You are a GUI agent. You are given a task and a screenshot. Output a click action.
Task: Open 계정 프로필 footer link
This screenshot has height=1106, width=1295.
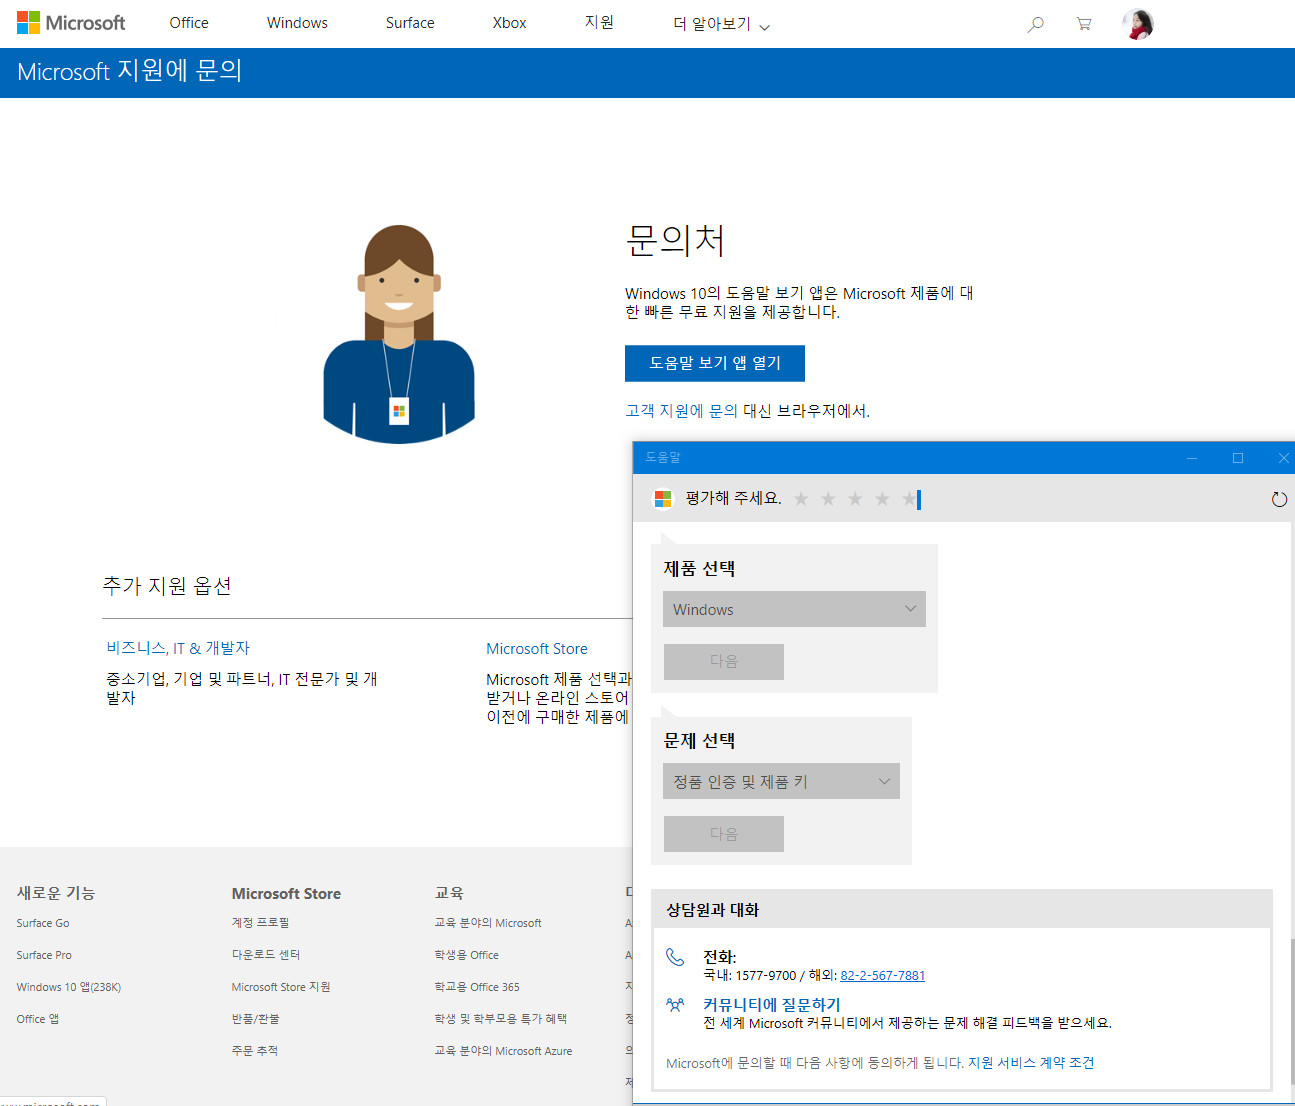point(260,923)
